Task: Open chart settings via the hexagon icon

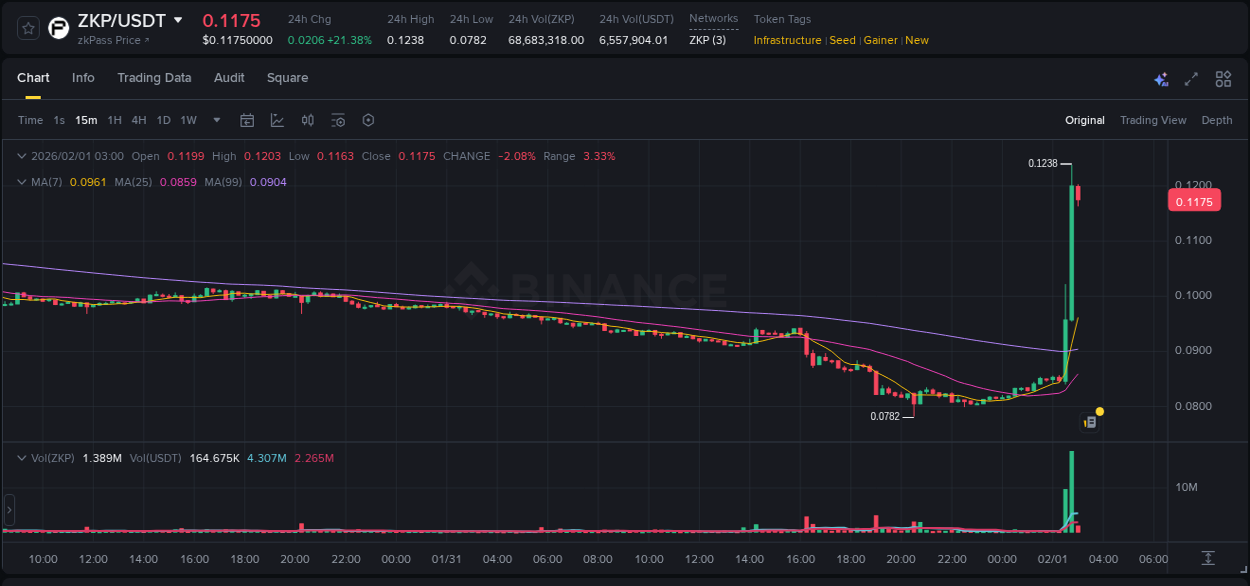Action: 368,120
